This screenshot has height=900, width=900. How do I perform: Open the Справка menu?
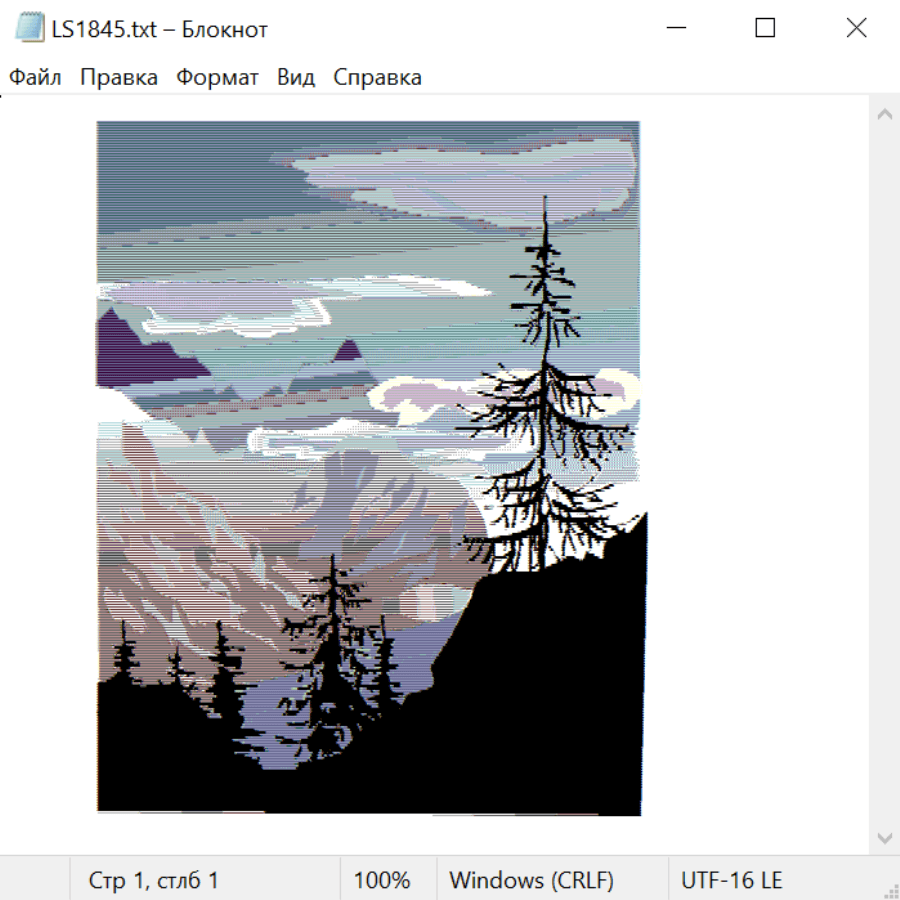tap(377, 77)
